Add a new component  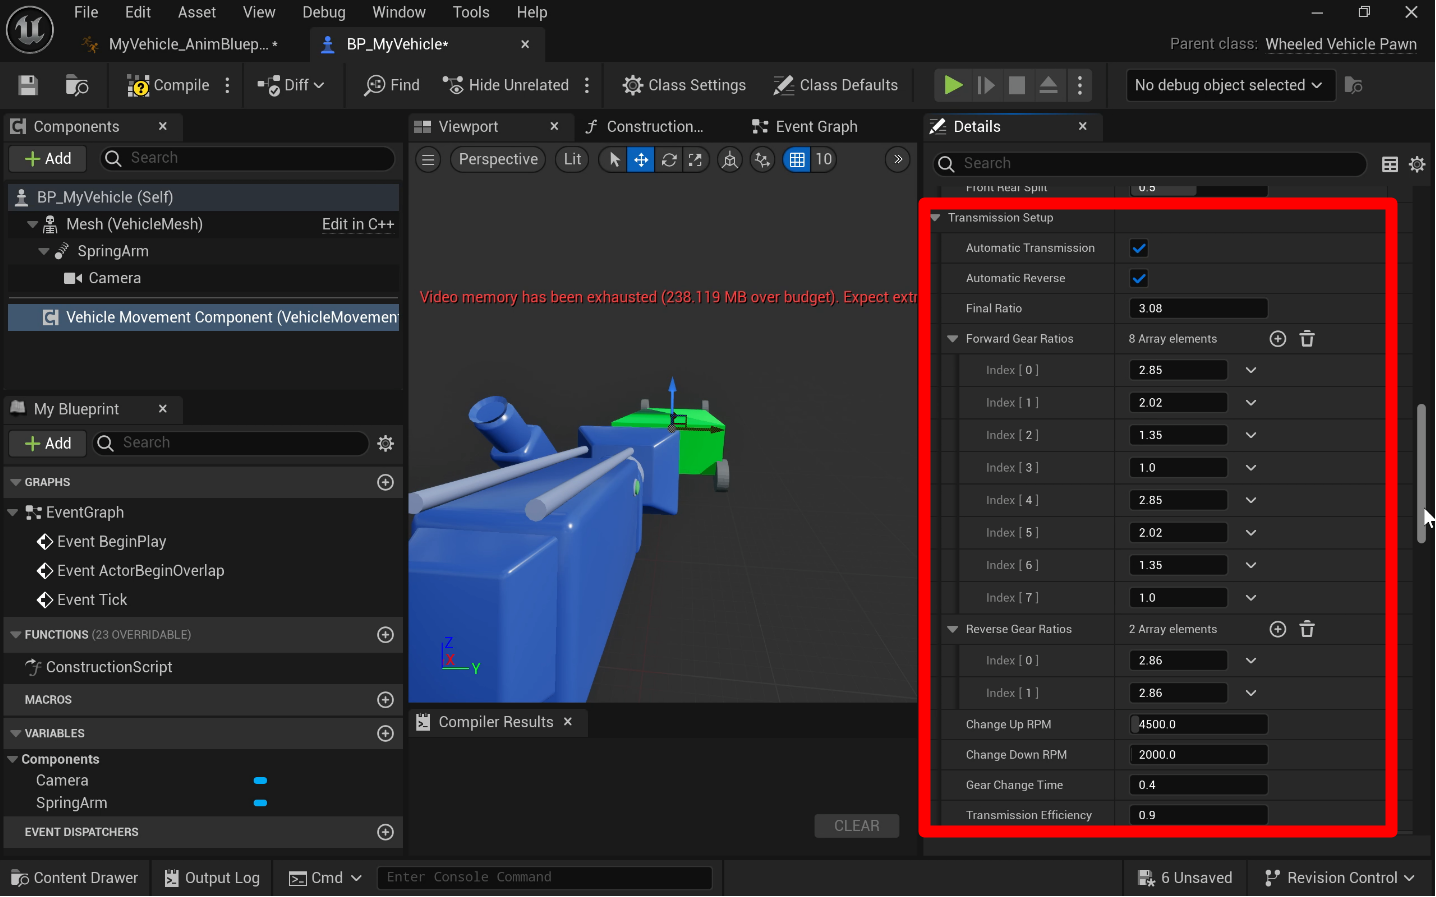(48, 158)
